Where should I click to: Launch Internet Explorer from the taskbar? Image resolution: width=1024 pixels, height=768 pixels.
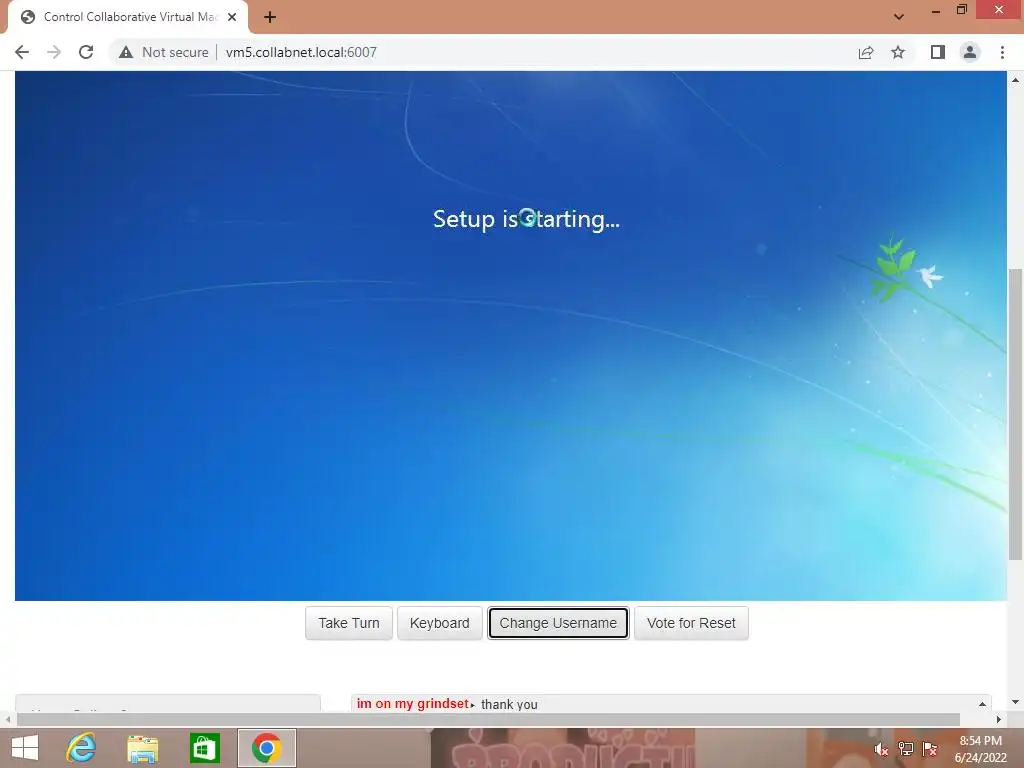point(81,748)
